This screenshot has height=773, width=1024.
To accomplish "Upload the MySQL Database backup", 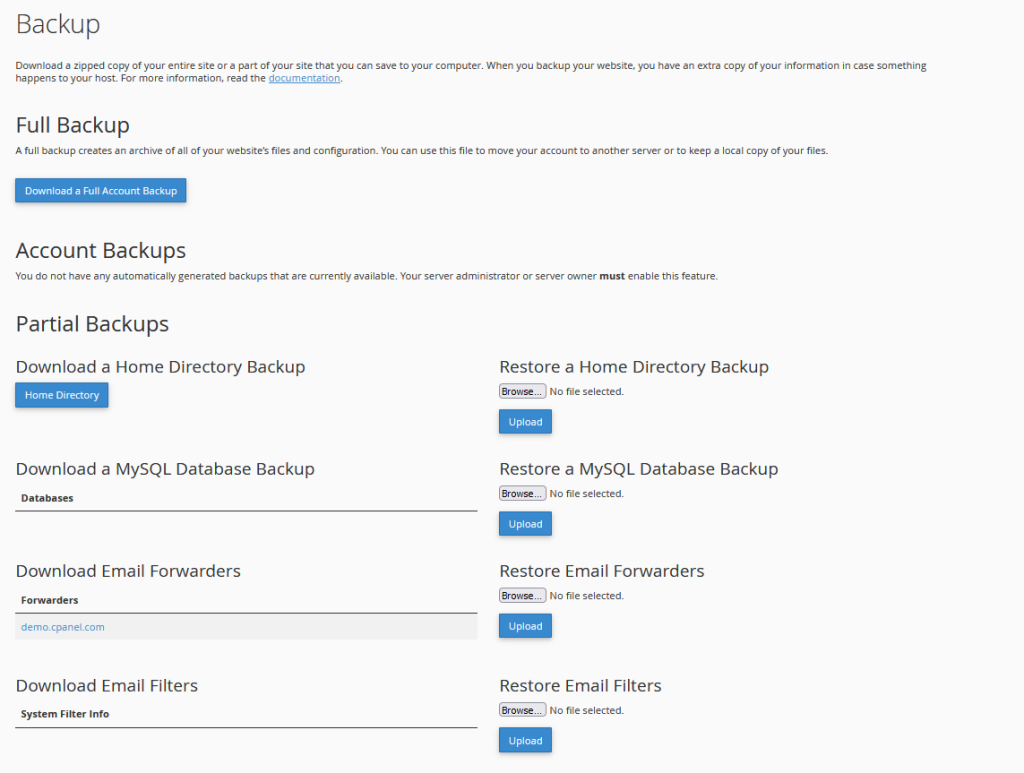I will click(x=525, y=524).
